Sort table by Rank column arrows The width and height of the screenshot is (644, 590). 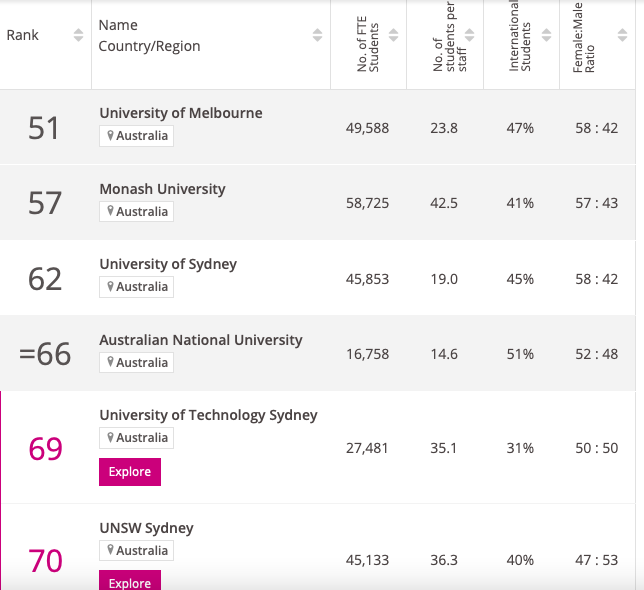coord(78,35)
